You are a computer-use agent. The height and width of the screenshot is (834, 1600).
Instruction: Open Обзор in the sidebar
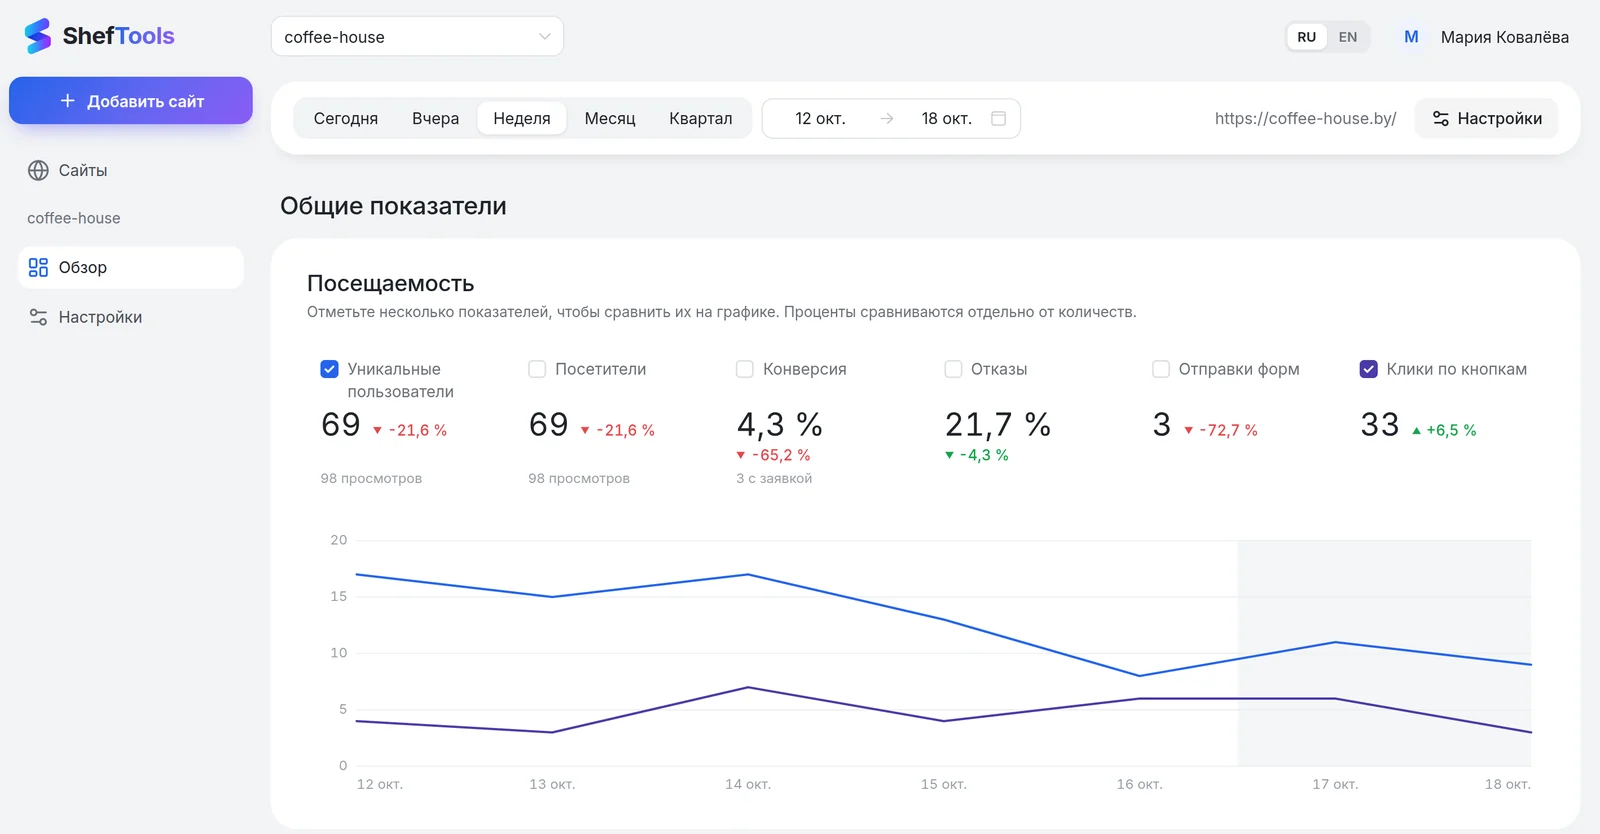pos(131,267)
